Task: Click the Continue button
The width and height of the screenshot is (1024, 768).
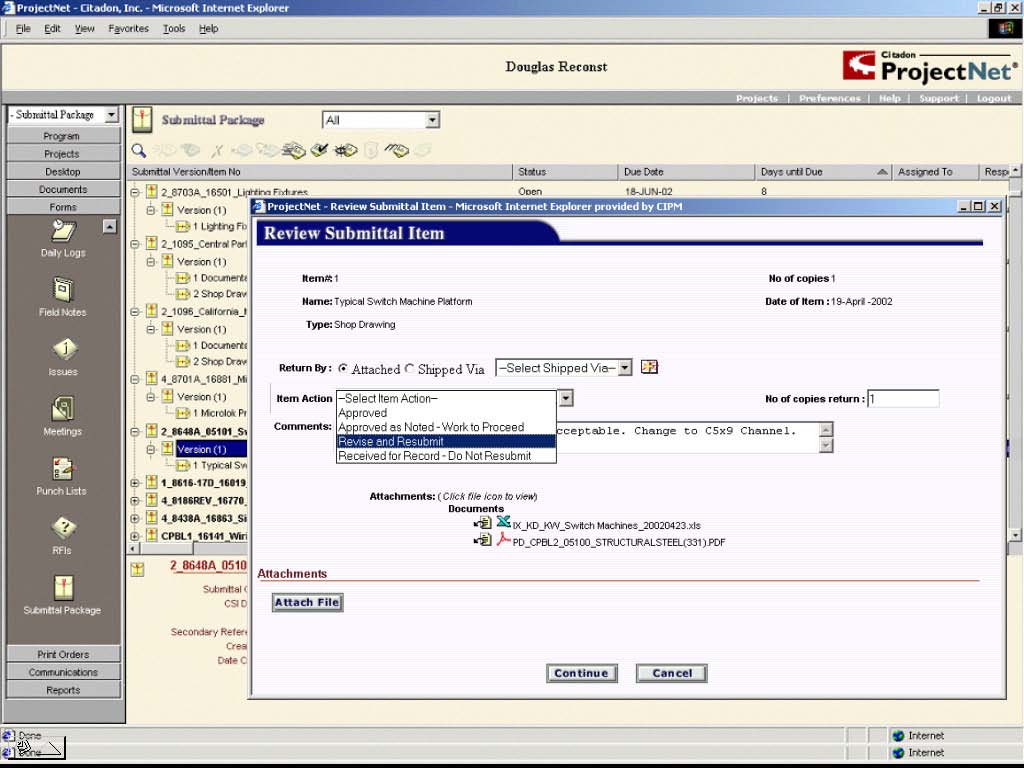Action: (x=581, y=673)
